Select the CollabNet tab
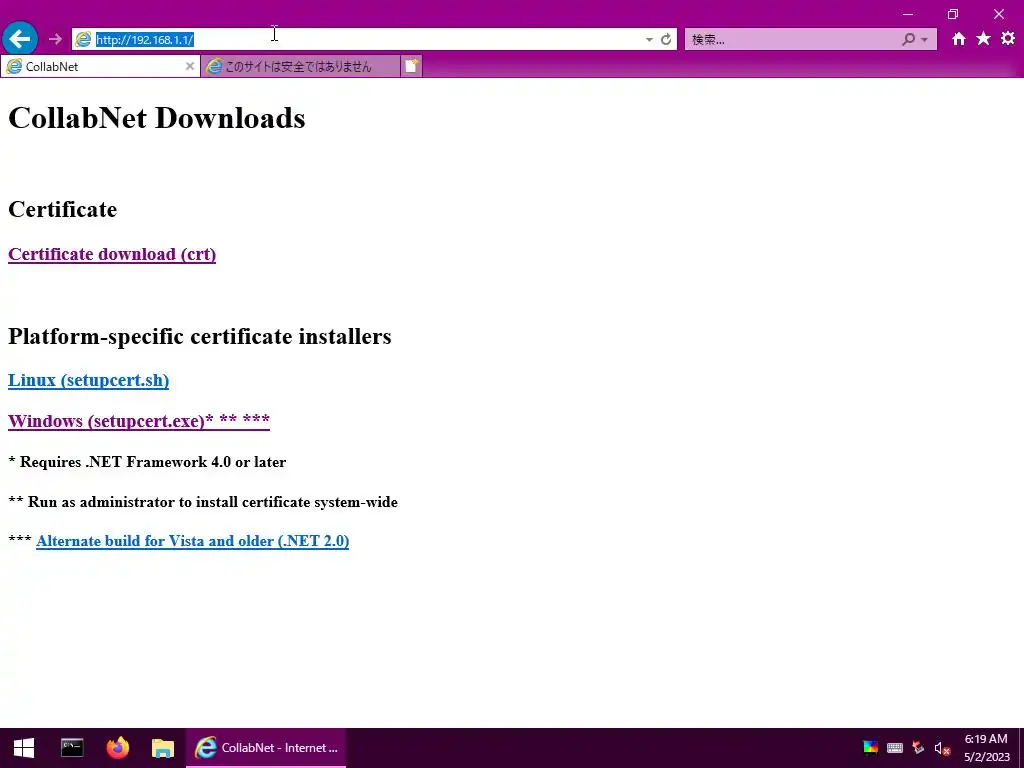Viewport: 1024px width, 768px height. coord(100,66)
